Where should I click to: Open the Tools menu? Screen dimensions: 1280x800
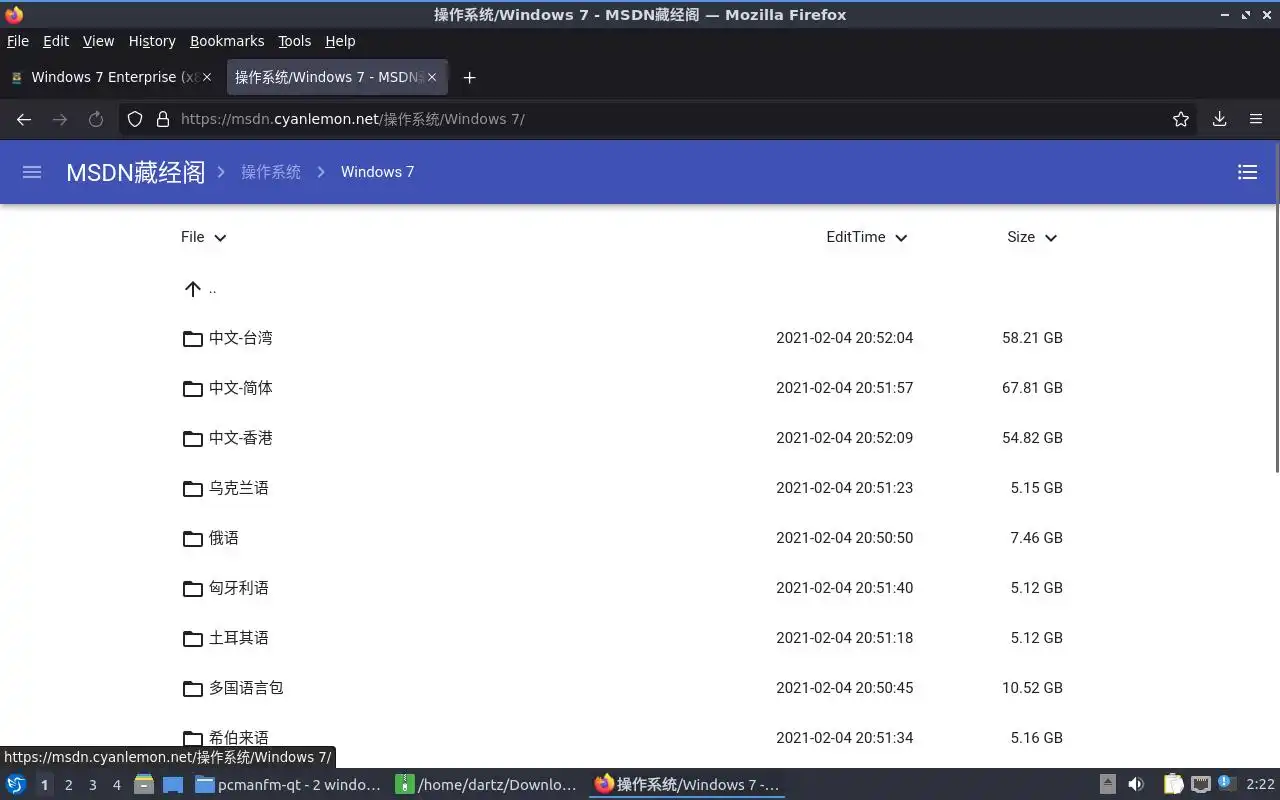tap(295, 41)
